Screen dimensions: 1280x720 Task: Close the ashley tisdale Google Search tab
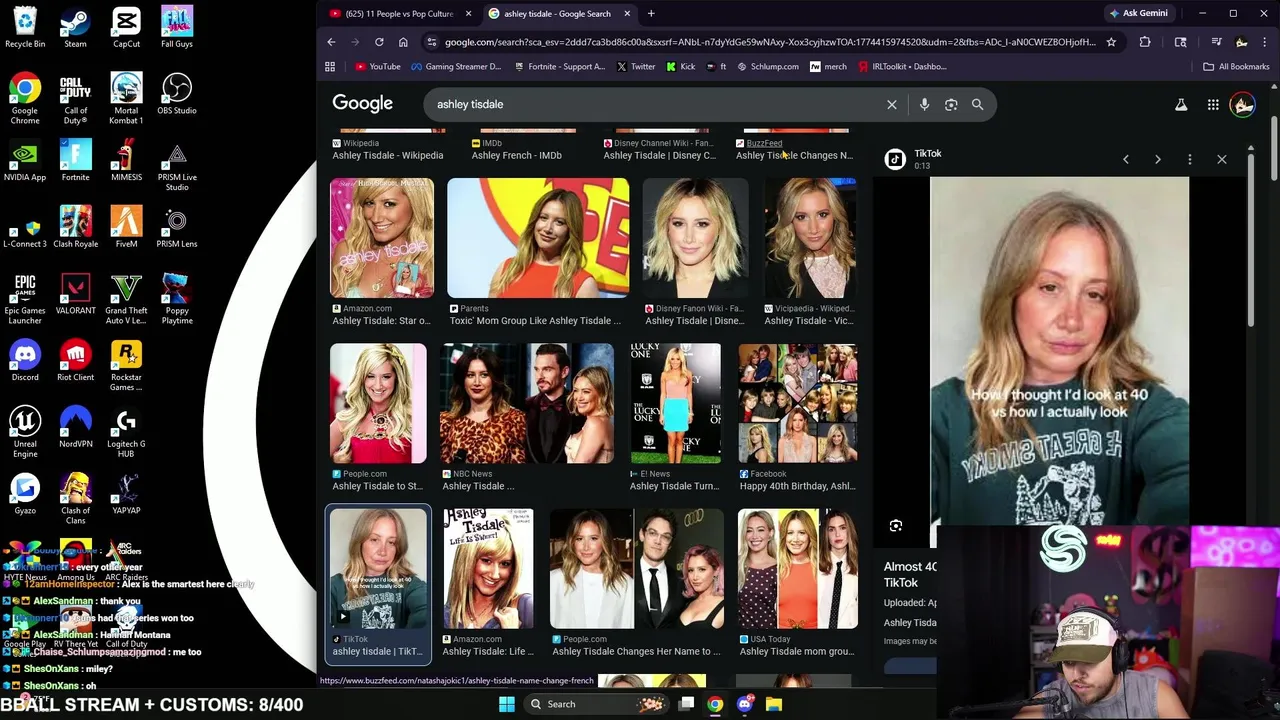pyautogui.click(x=627, y=14)
